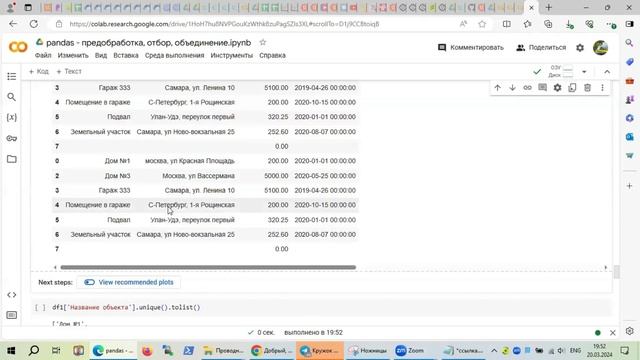Click the Диск usage bar
Screen dimensions: 640x360
[567, 76]
